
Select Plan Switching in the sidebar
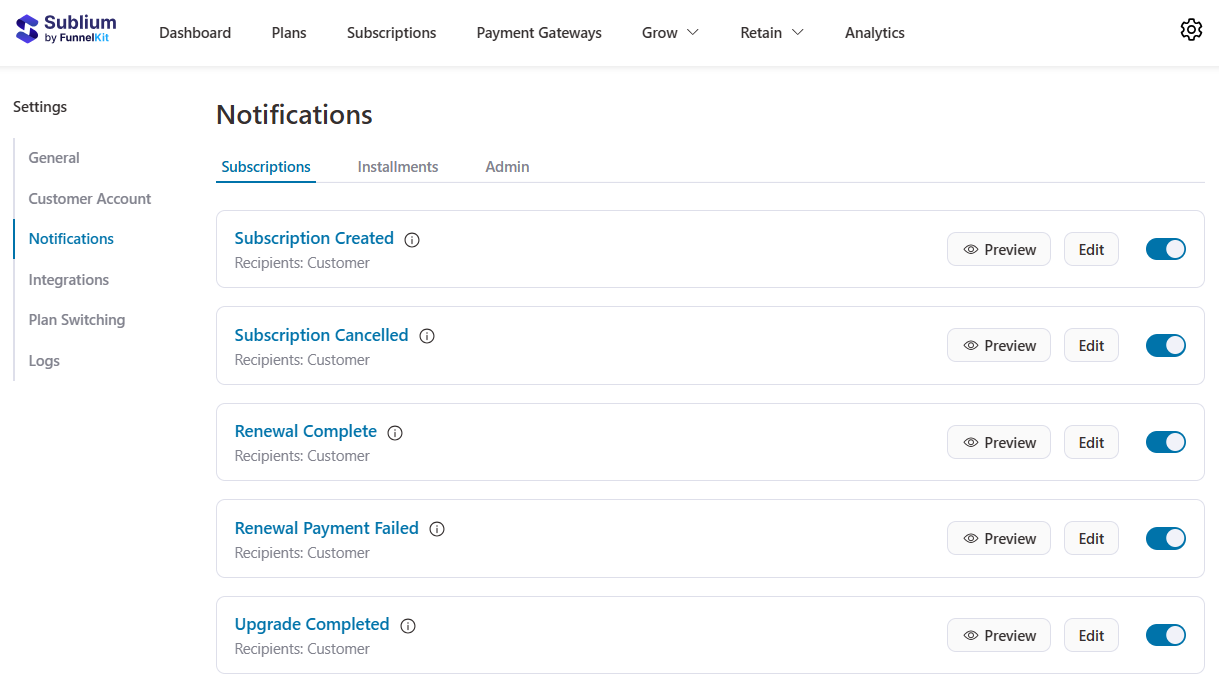(76, 319)
